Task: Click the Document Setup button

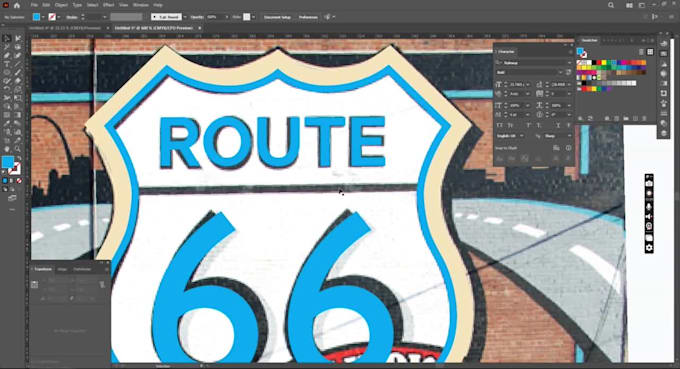Action: 278,17
